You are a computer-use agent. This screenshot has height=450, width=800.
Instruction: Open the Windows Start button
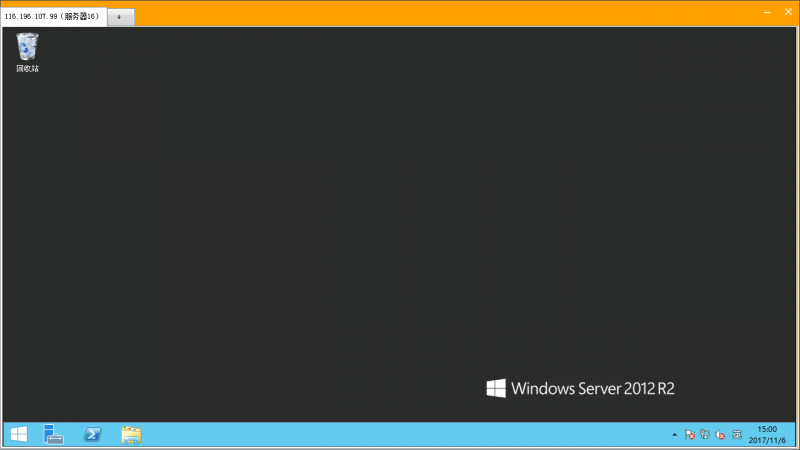coord(19,435)
